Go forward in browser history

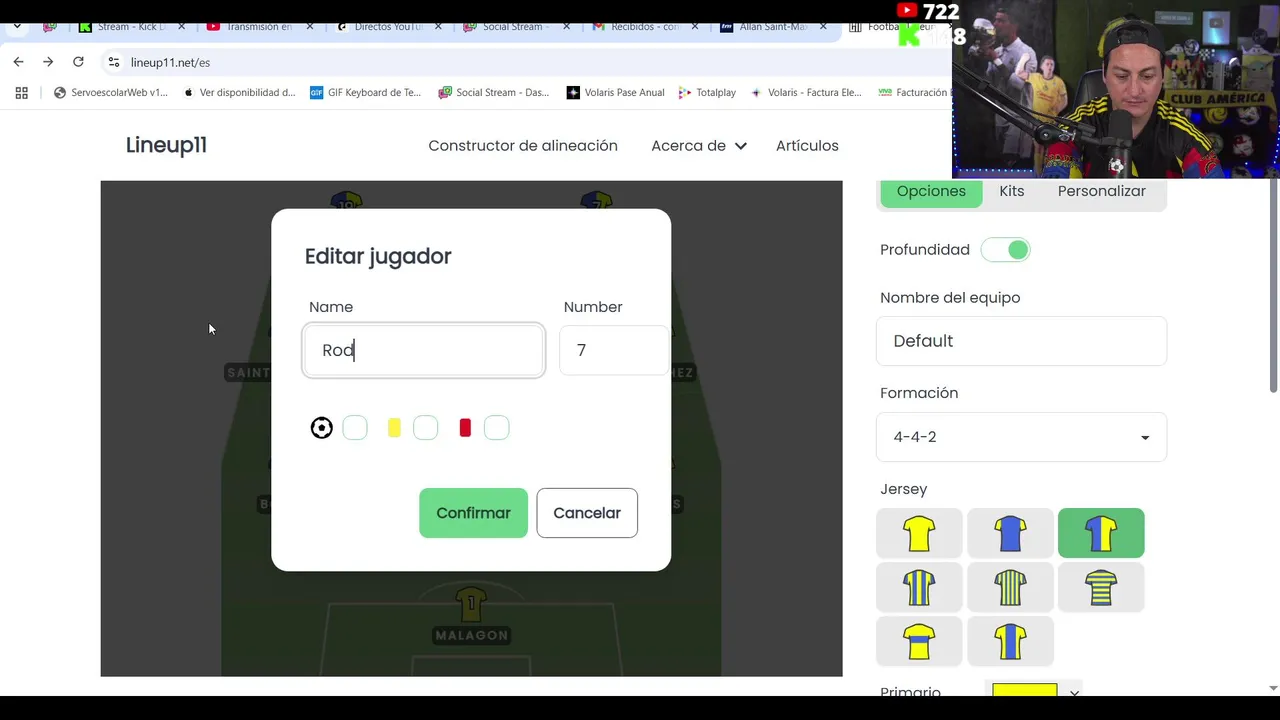pos(48,62)
